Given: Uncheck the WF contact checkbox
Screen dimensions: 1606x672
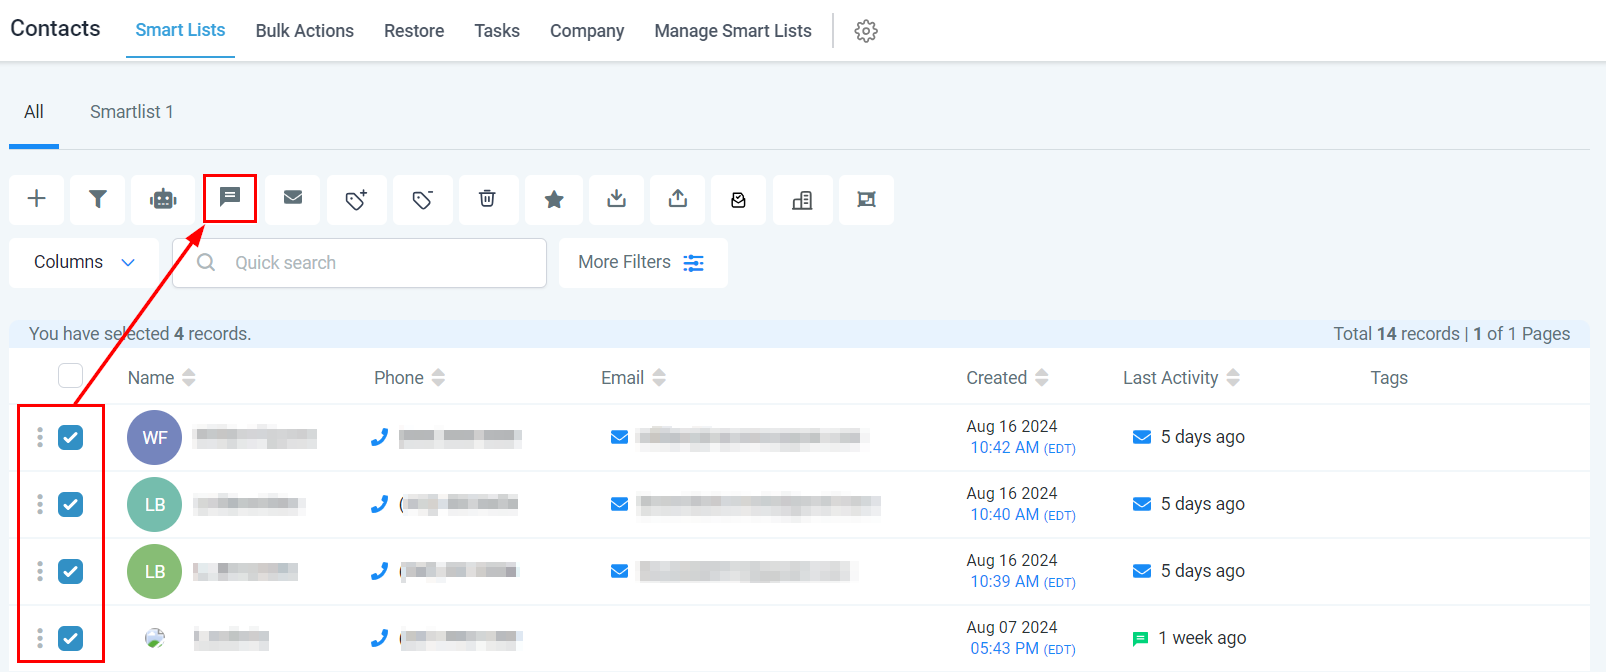Looking at the screenshot, I should tap(70, 437).
